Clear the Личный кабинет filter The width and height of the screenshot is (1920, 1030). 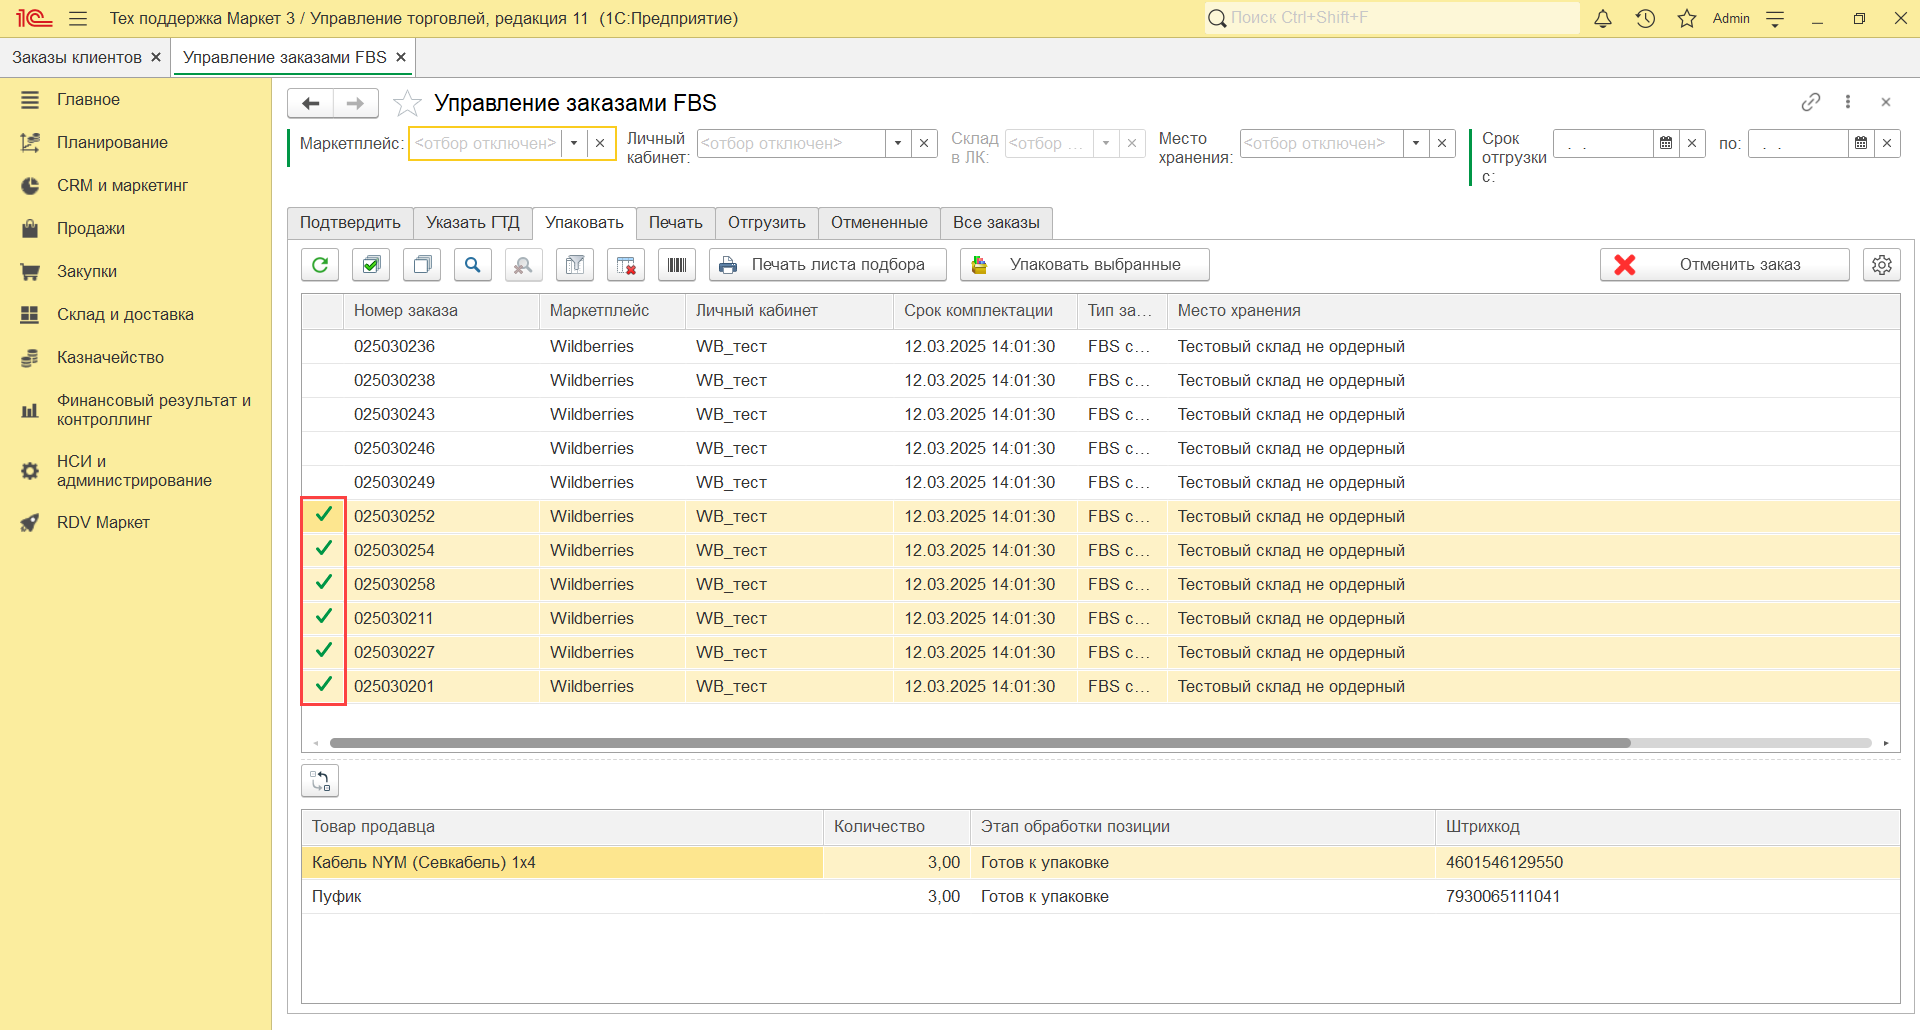point(924,143)
